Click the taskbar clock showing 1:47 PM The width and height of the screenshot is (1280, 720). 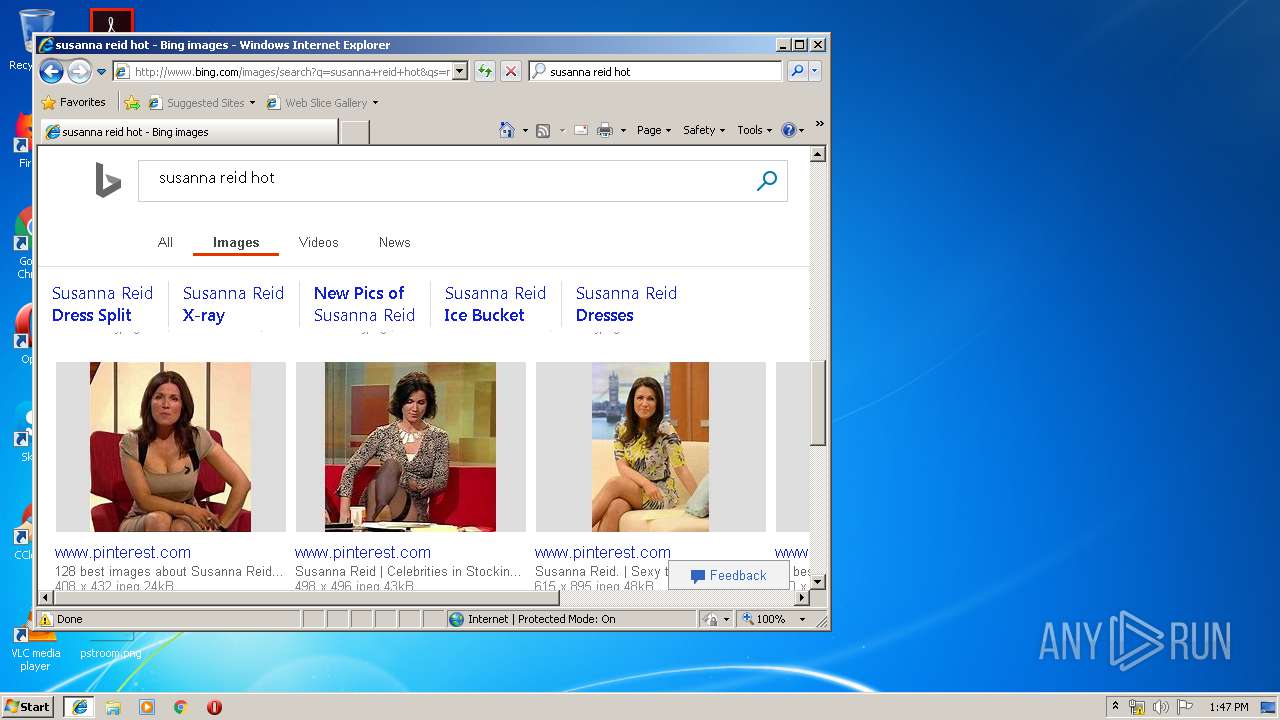point(1229,707)
